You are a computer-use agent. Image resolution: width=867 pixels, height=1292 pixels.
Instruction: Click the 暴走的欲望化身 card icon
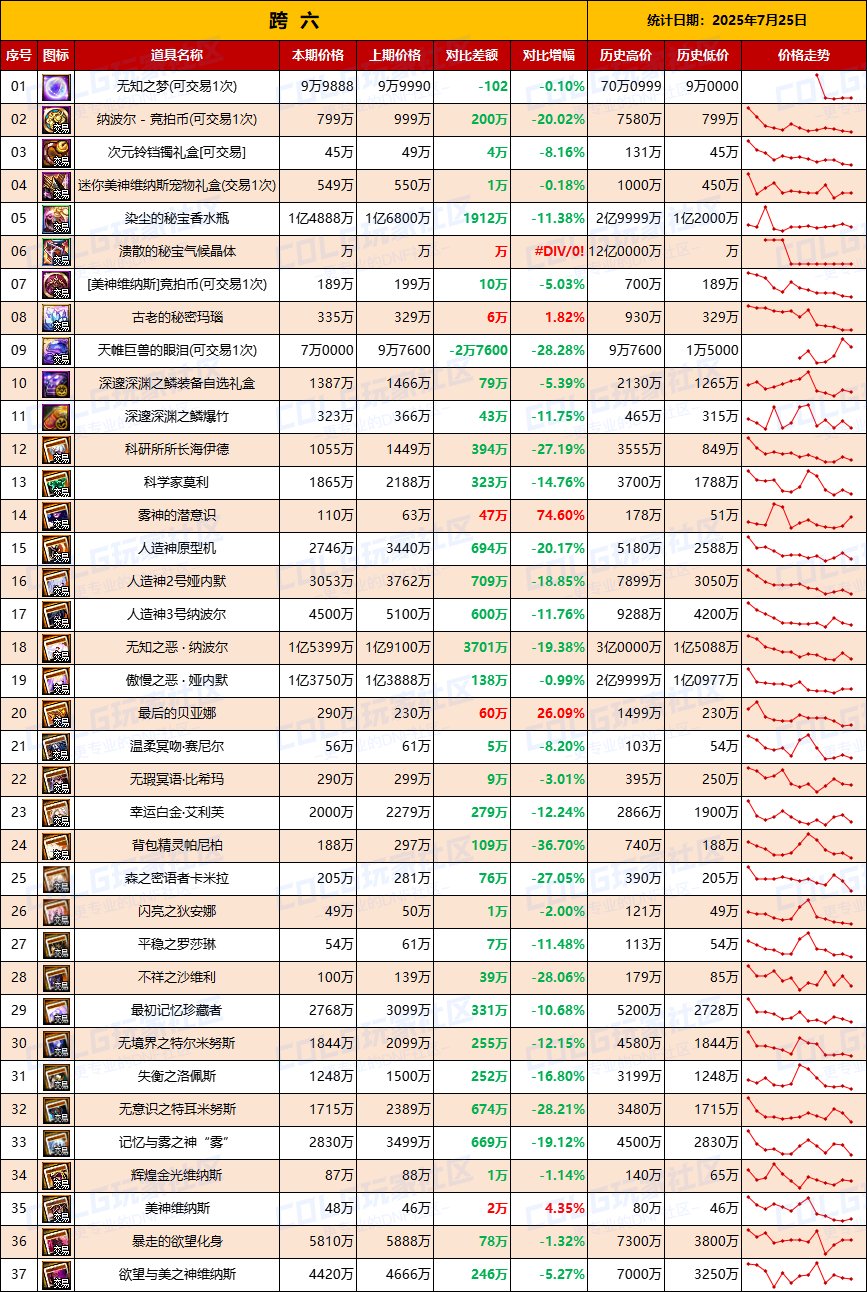coord(56,1242)
